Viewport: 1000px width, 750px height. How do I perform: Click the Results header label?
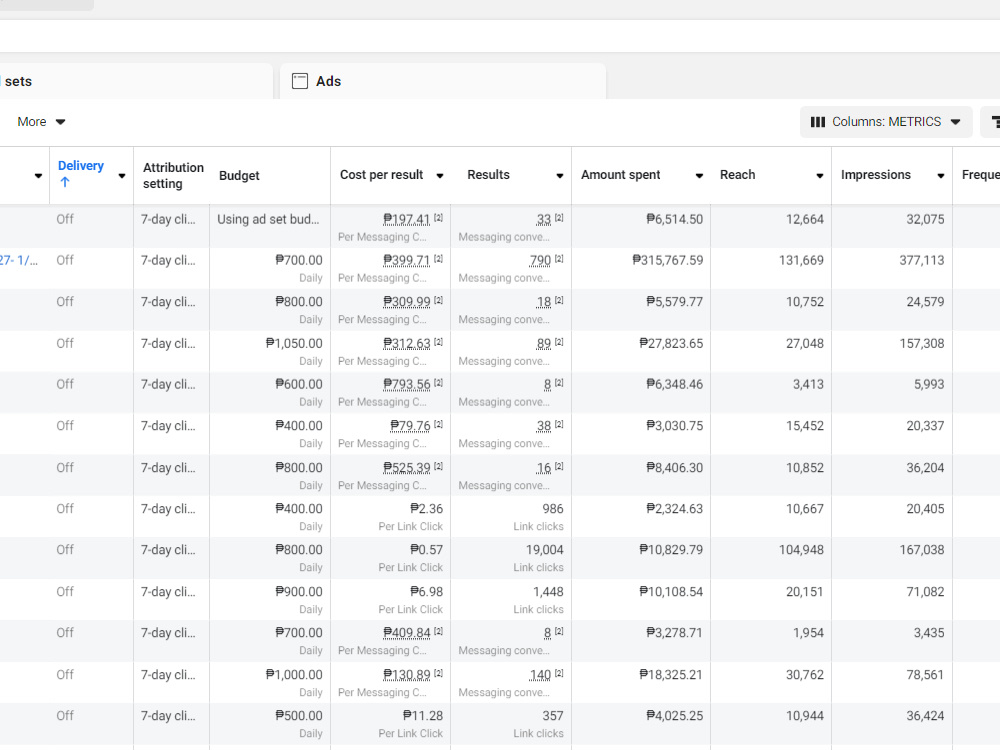[488, 175]
